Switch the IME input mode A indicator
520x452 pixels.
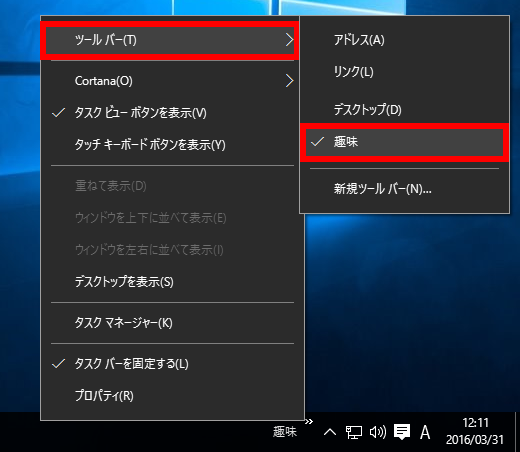point(425,432)
